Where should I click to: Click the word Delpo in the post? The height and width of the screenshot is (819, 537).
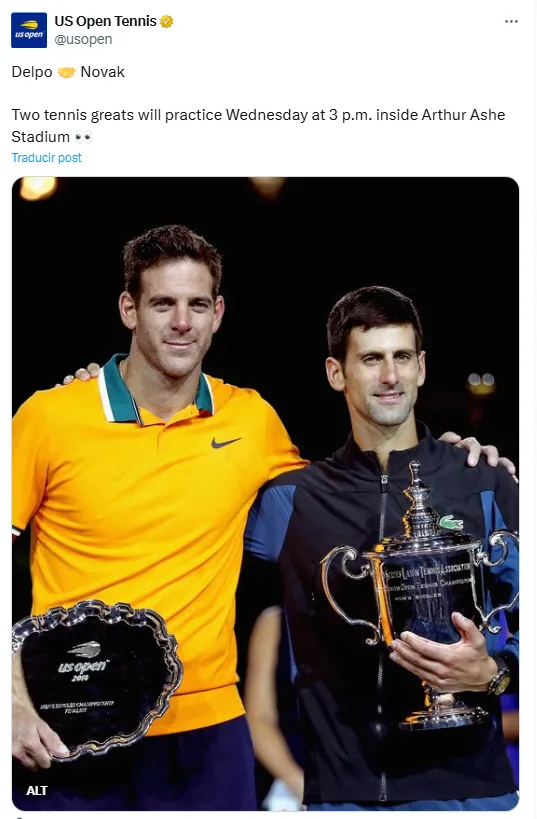tap(32, 72)
